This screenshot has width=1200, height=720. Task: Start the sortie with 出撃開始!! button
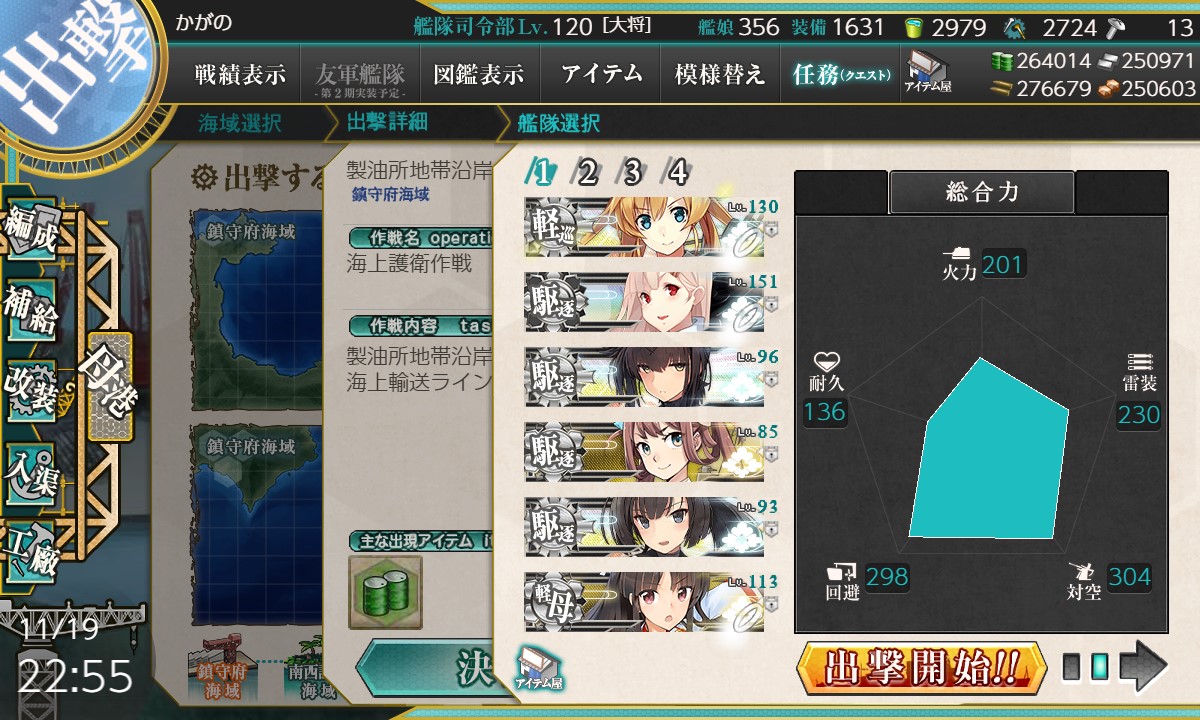[x=922, y=666]
